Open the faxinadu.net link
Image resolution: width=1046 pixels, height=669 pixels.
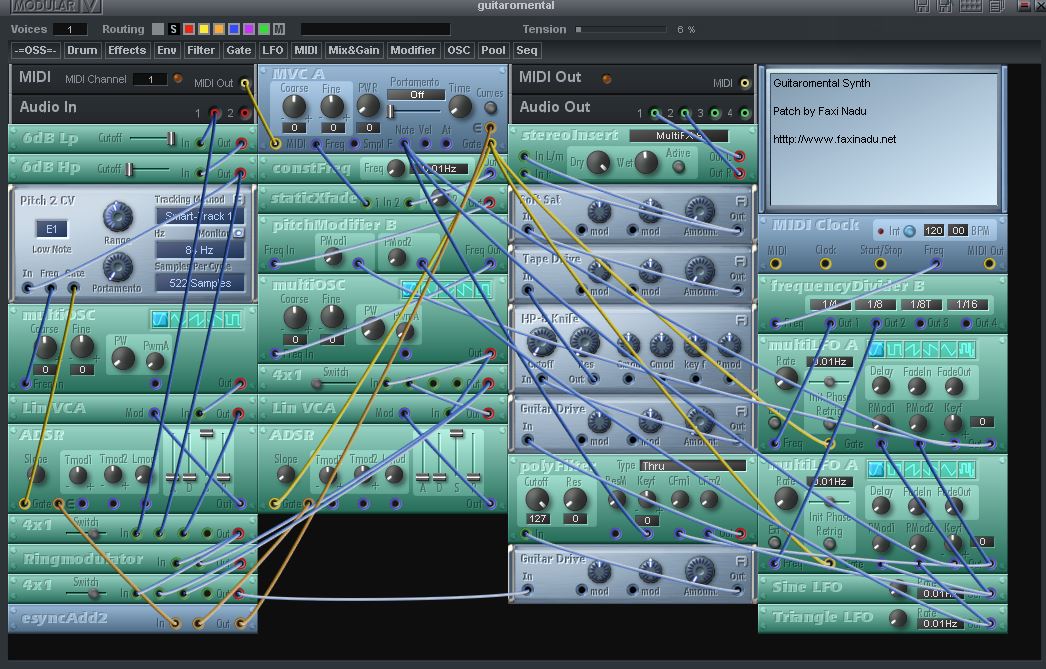point(835,139)
